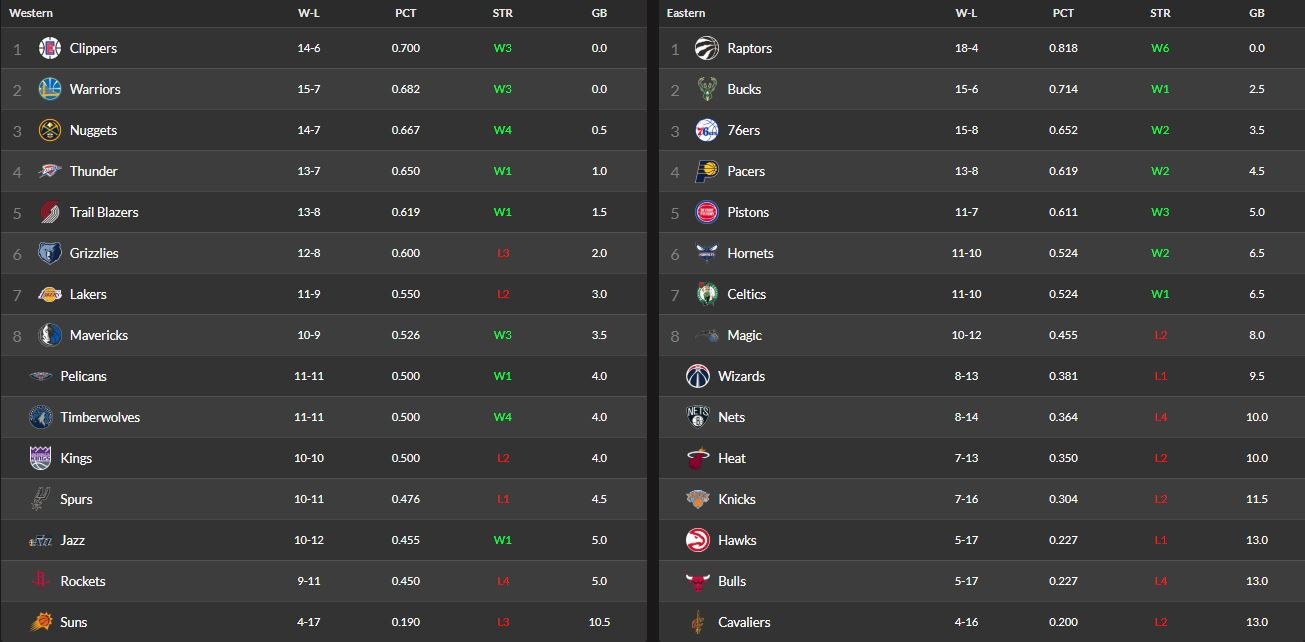Click the Bulls team logo
Viewport: 1305px width, 642px height.
pos(697,581)
